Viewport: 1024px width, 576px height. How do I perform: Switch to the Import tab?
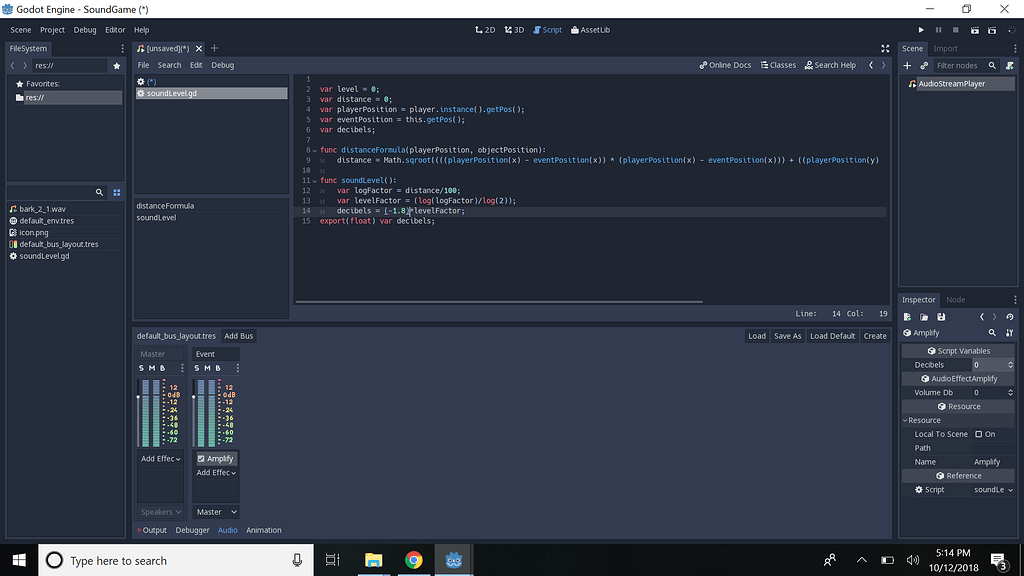[x=945, y=48]
